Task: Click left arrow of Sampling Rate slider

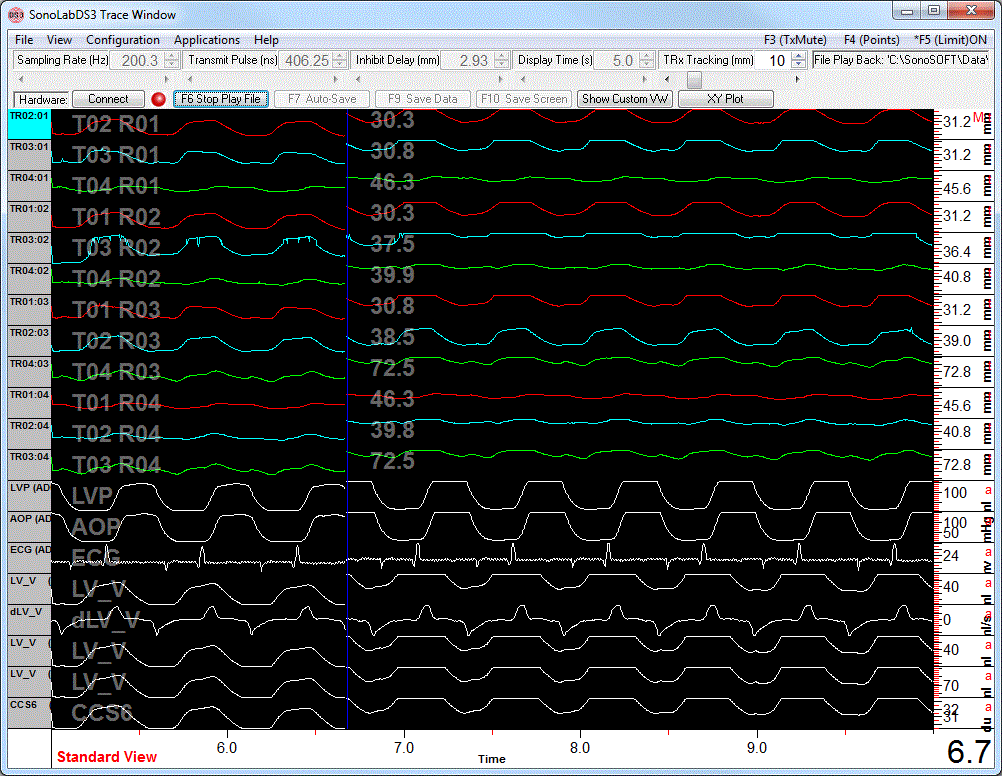Action: click(x=20, y=80)
